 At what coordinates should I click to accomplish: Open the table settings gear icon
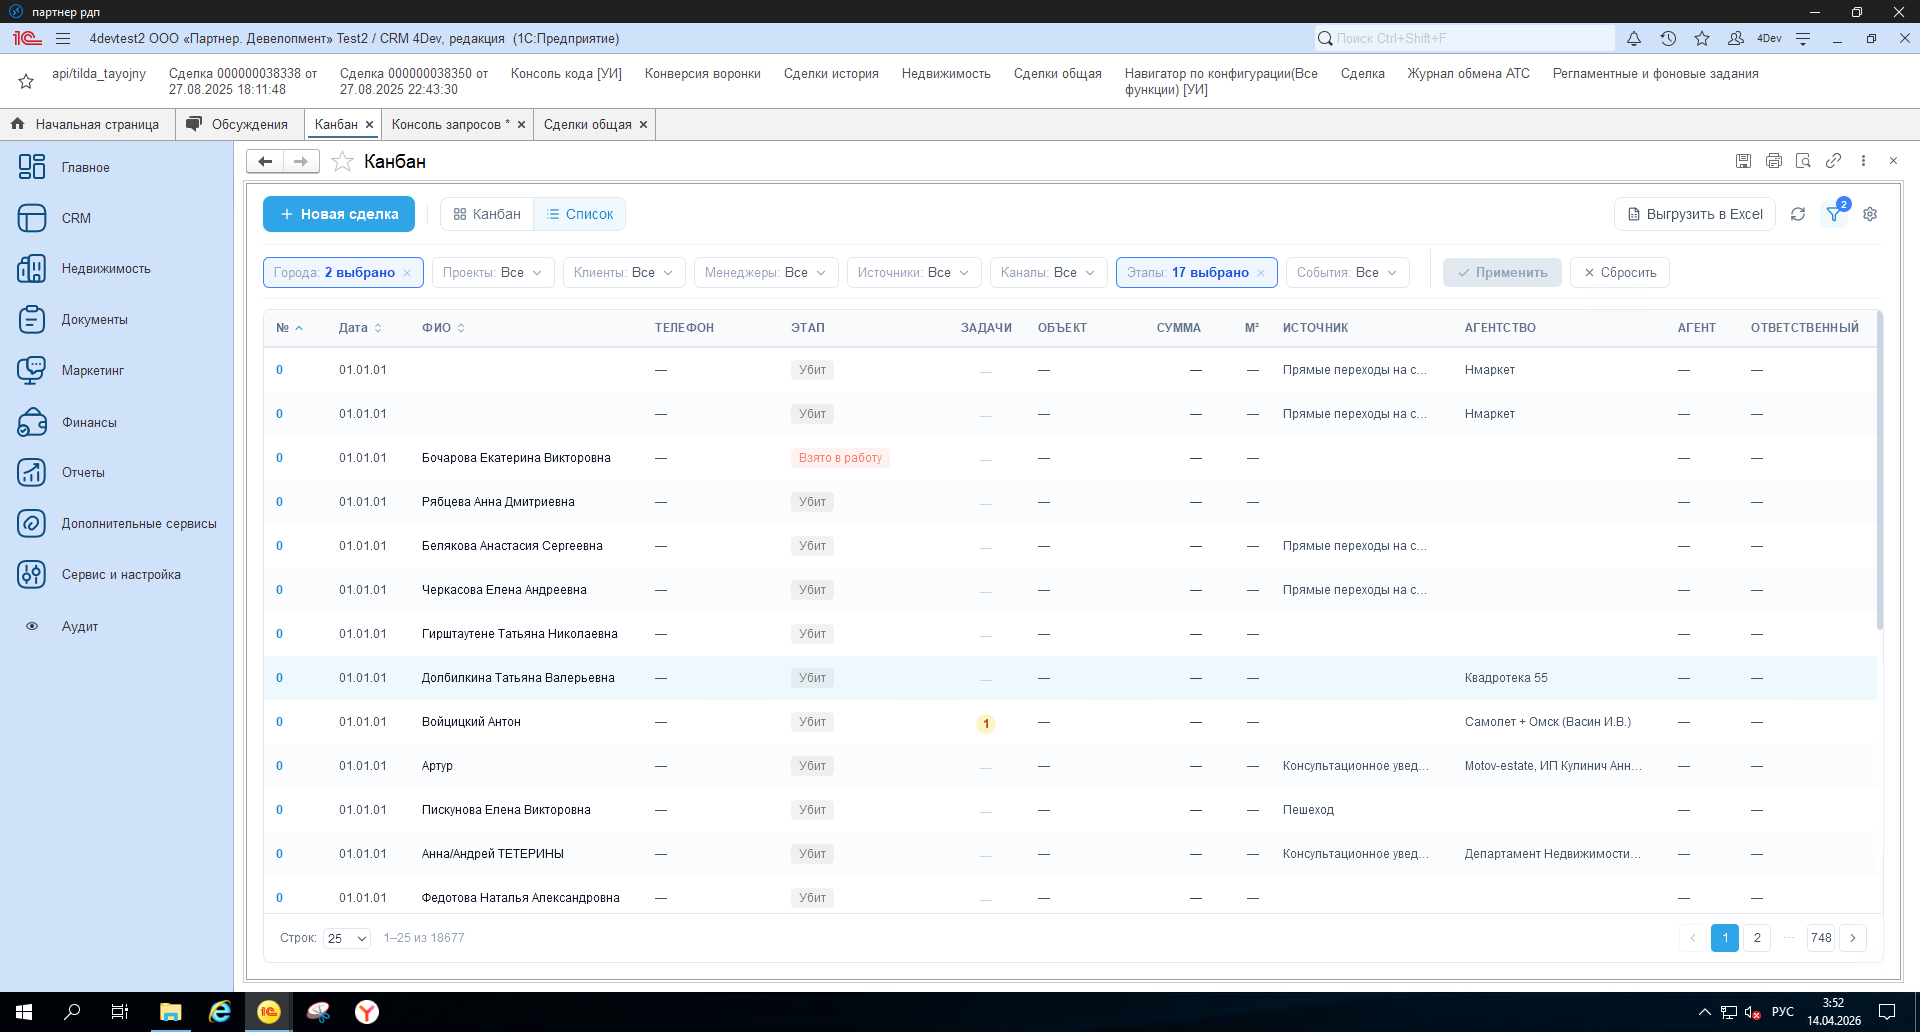click(1870, 214)
